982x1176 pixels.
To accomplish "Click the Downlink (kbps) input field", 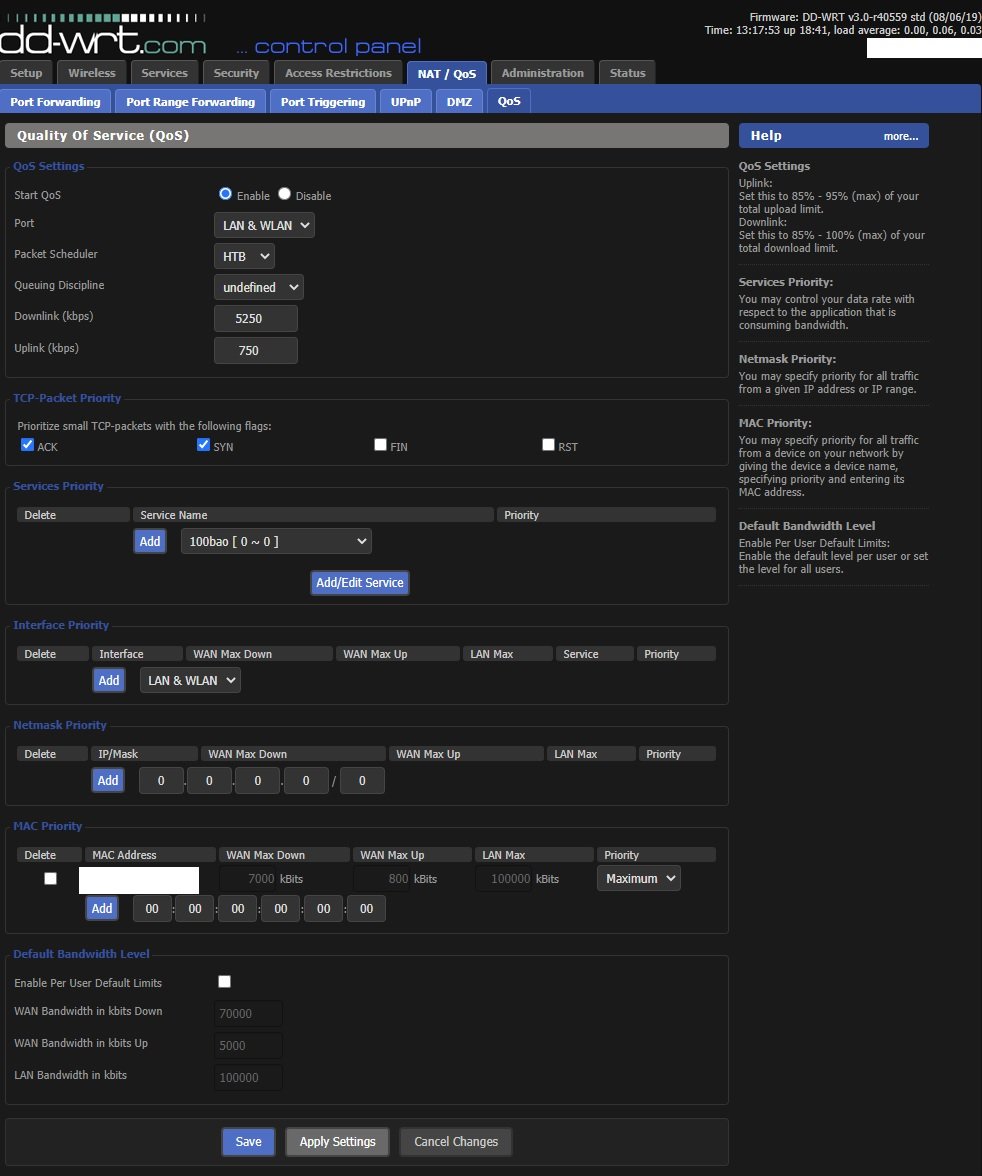I will pos(256,318).
